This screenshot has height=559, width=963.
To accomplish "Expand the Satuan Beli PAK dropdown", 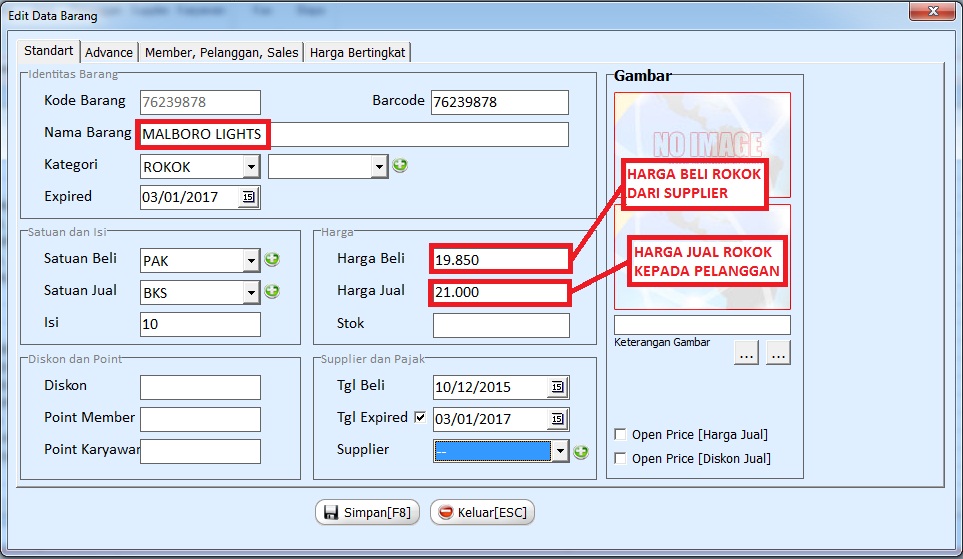I will (x=251, y=261).
